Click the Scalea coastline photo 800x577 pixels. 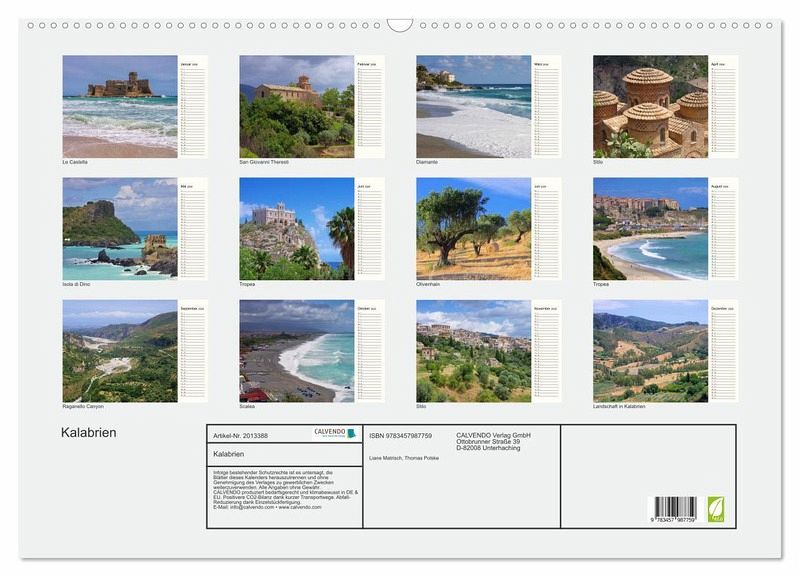(x=296, y=351)
